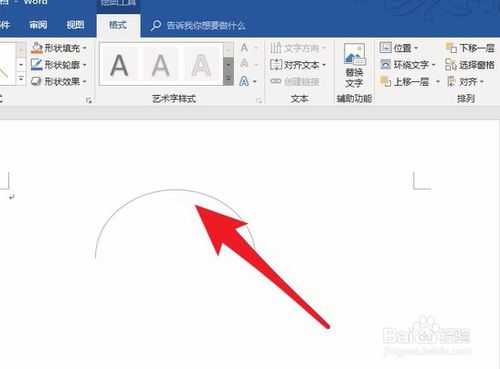Expand the Text Effects dropdown arrow
The height and width of the screenshot is (369, 500).
[255, 81]
